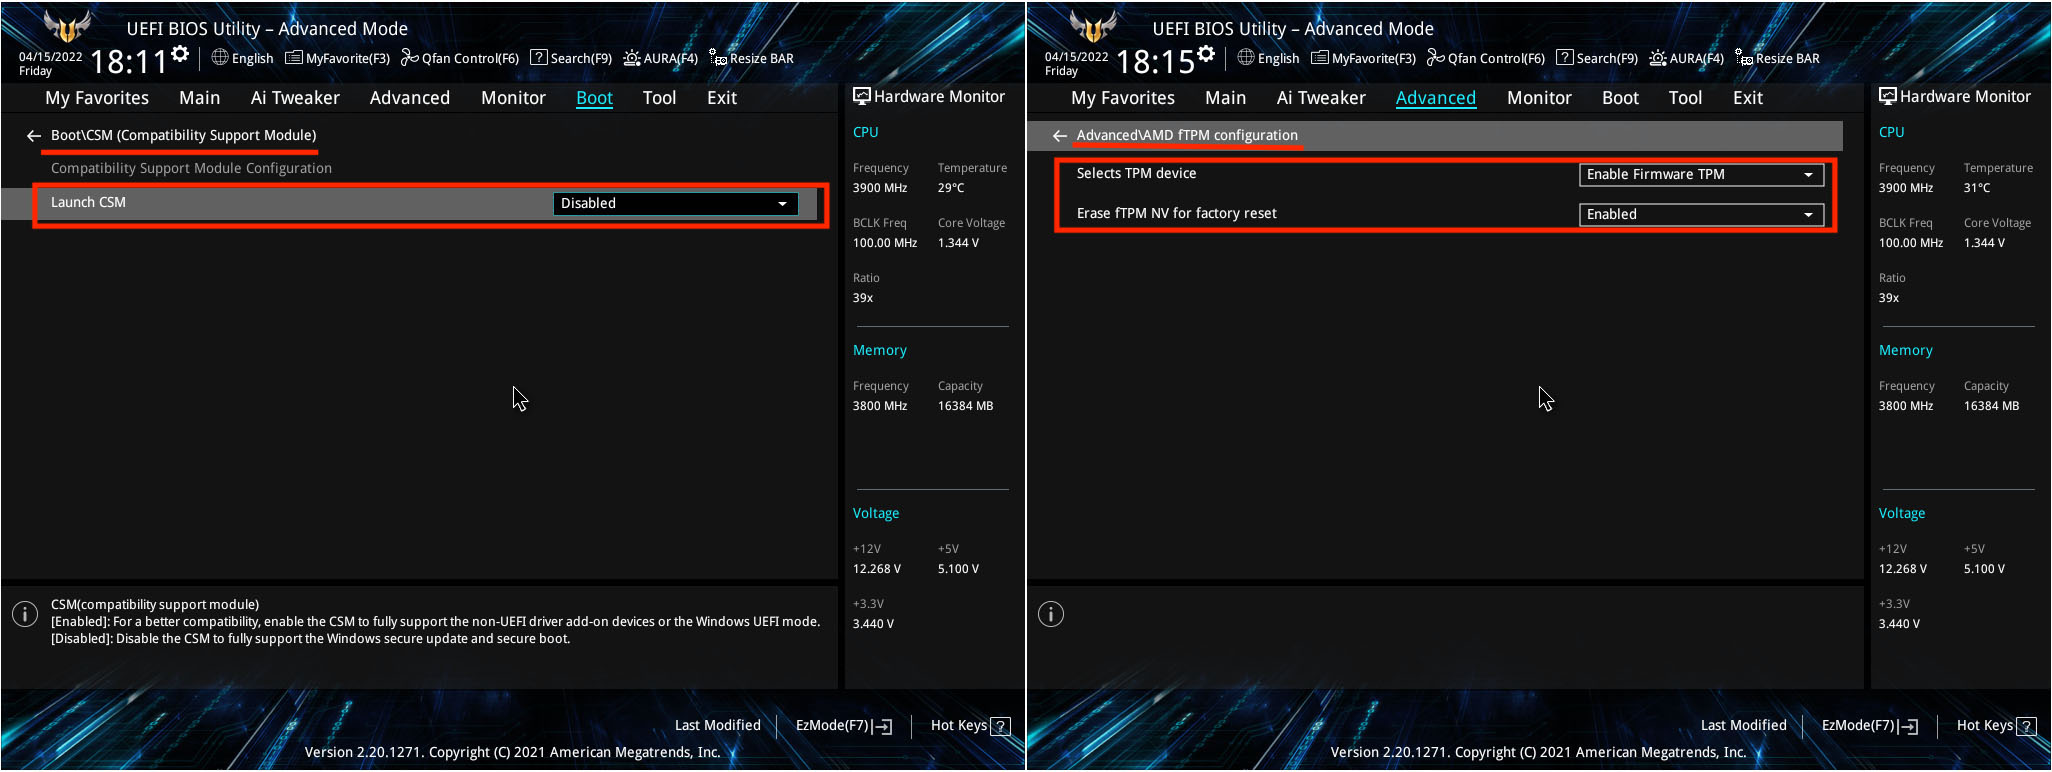
Task: Click the Boot\CSM (Compatibility Support Module) breadcrumb
Action: (x=183, y=135)
